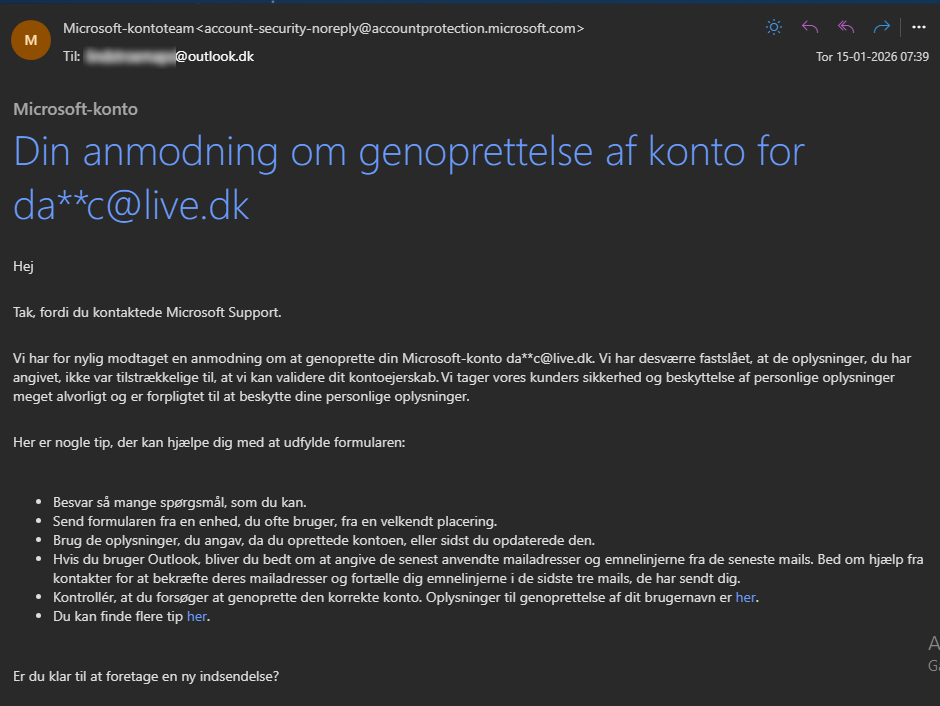Click the Til: recipient label
Viewport: 940px width, 706px height.
[71, 56]
